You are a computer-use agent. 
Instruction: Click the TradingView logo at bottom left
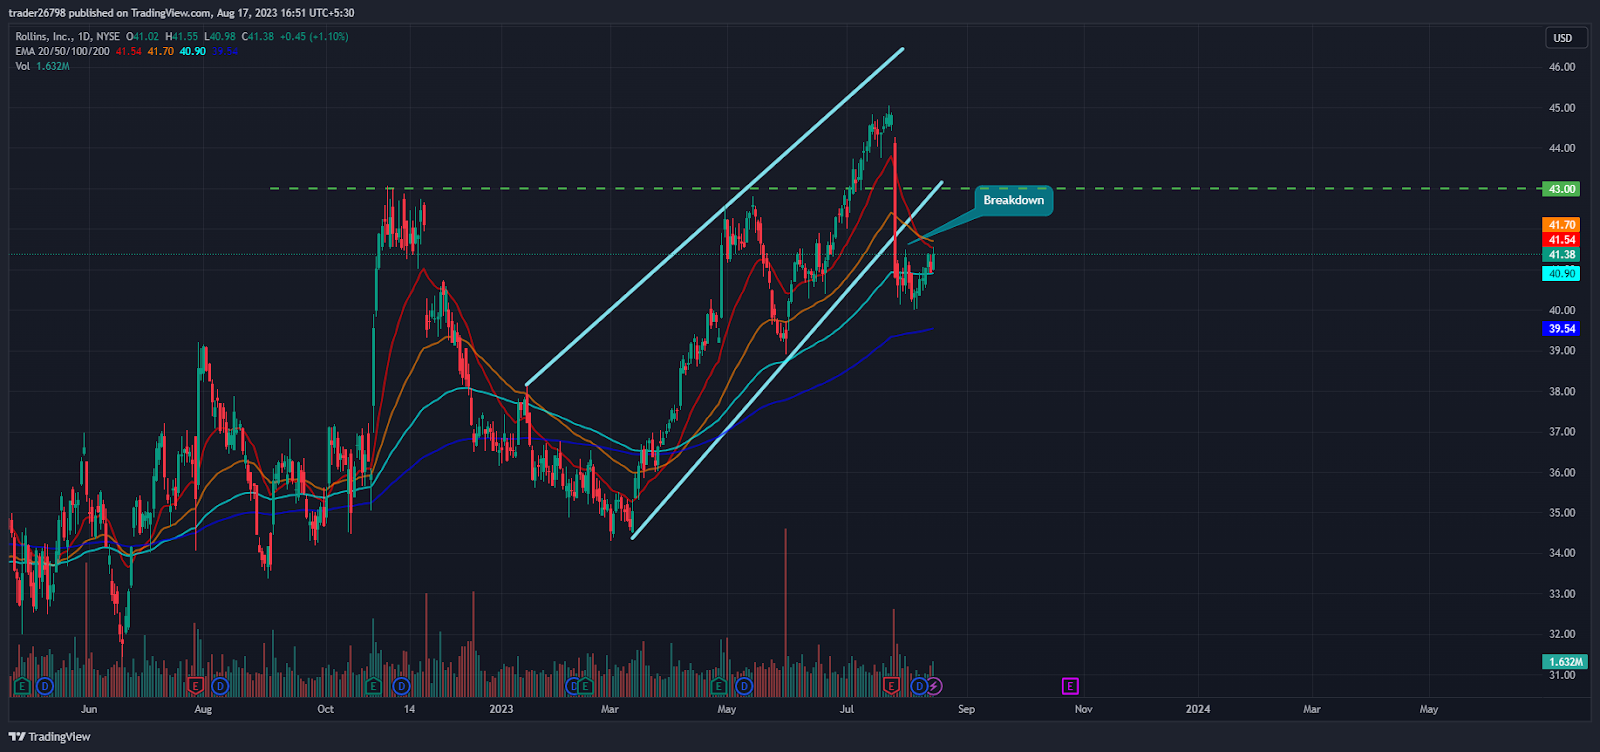point(49,737)
